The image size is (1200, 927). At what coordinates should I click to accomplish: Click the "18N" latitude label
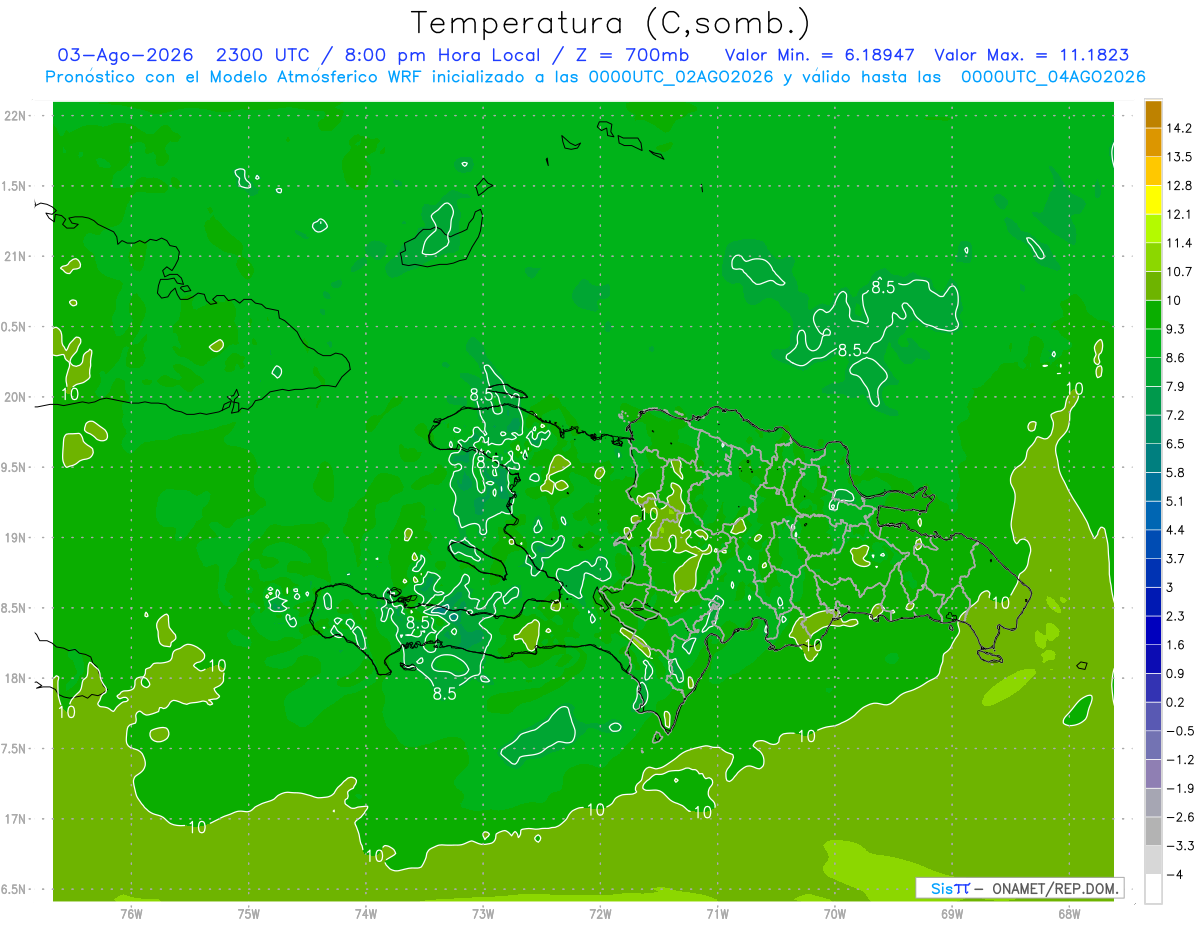pos(15,678)
